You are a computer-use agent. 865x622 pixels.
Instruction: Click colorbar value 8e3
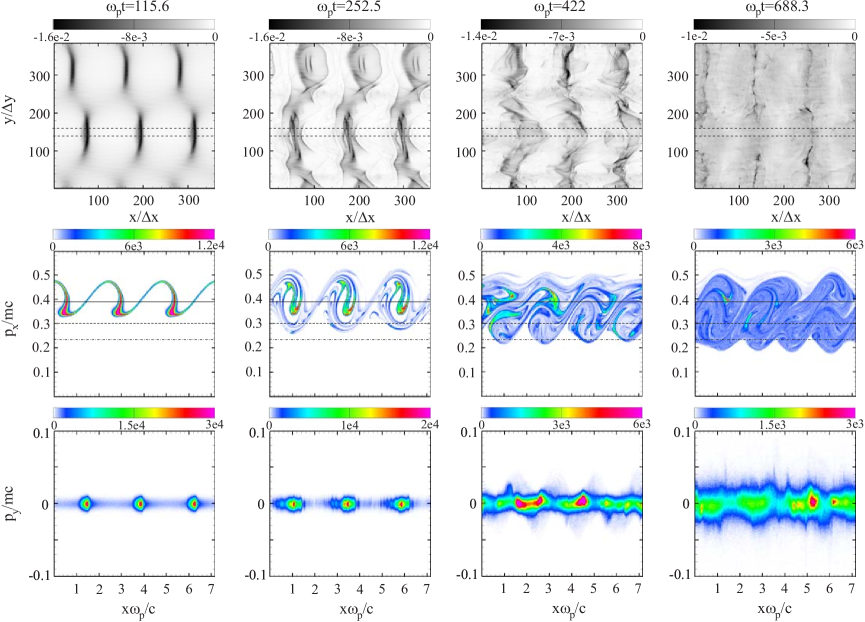click(x=641, y=246)
